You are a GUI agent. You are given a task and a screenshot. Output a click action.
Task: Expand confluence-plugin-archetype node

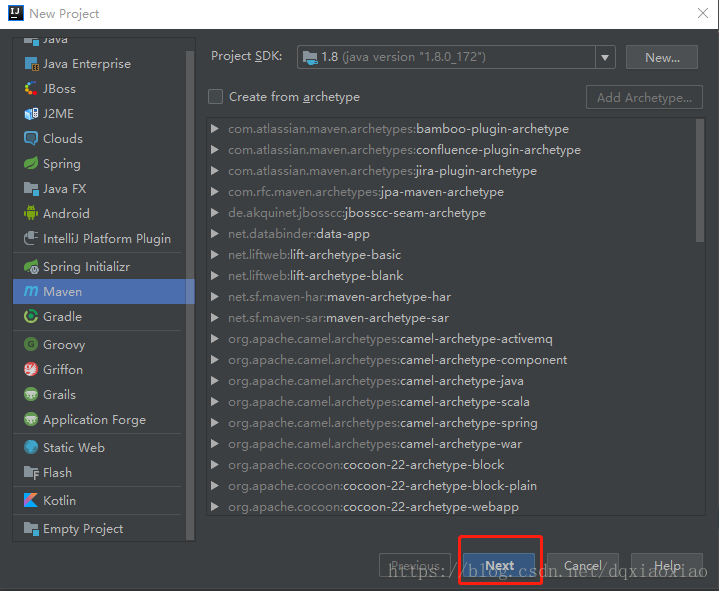[x=214, y=150]
